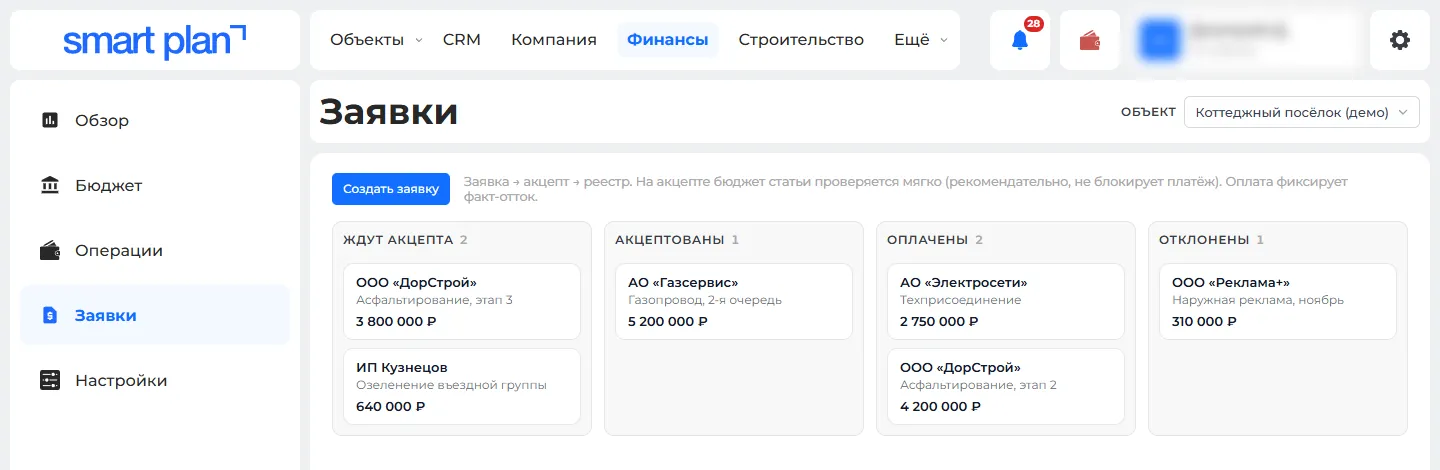Go to Заявки in the sidebar
The width and height of the screenshot is (1440, 470).
pyautogui.click(x=155, y=315)
